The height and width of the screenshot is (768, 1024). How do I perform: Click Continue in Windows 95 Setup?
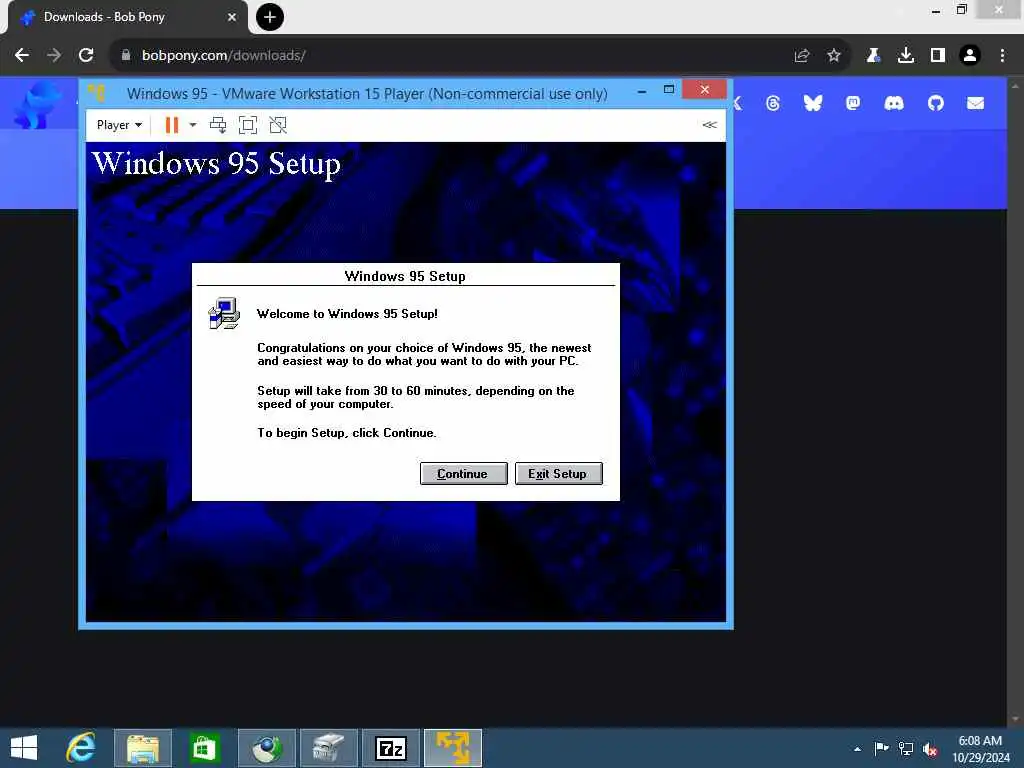pos(463,473)
